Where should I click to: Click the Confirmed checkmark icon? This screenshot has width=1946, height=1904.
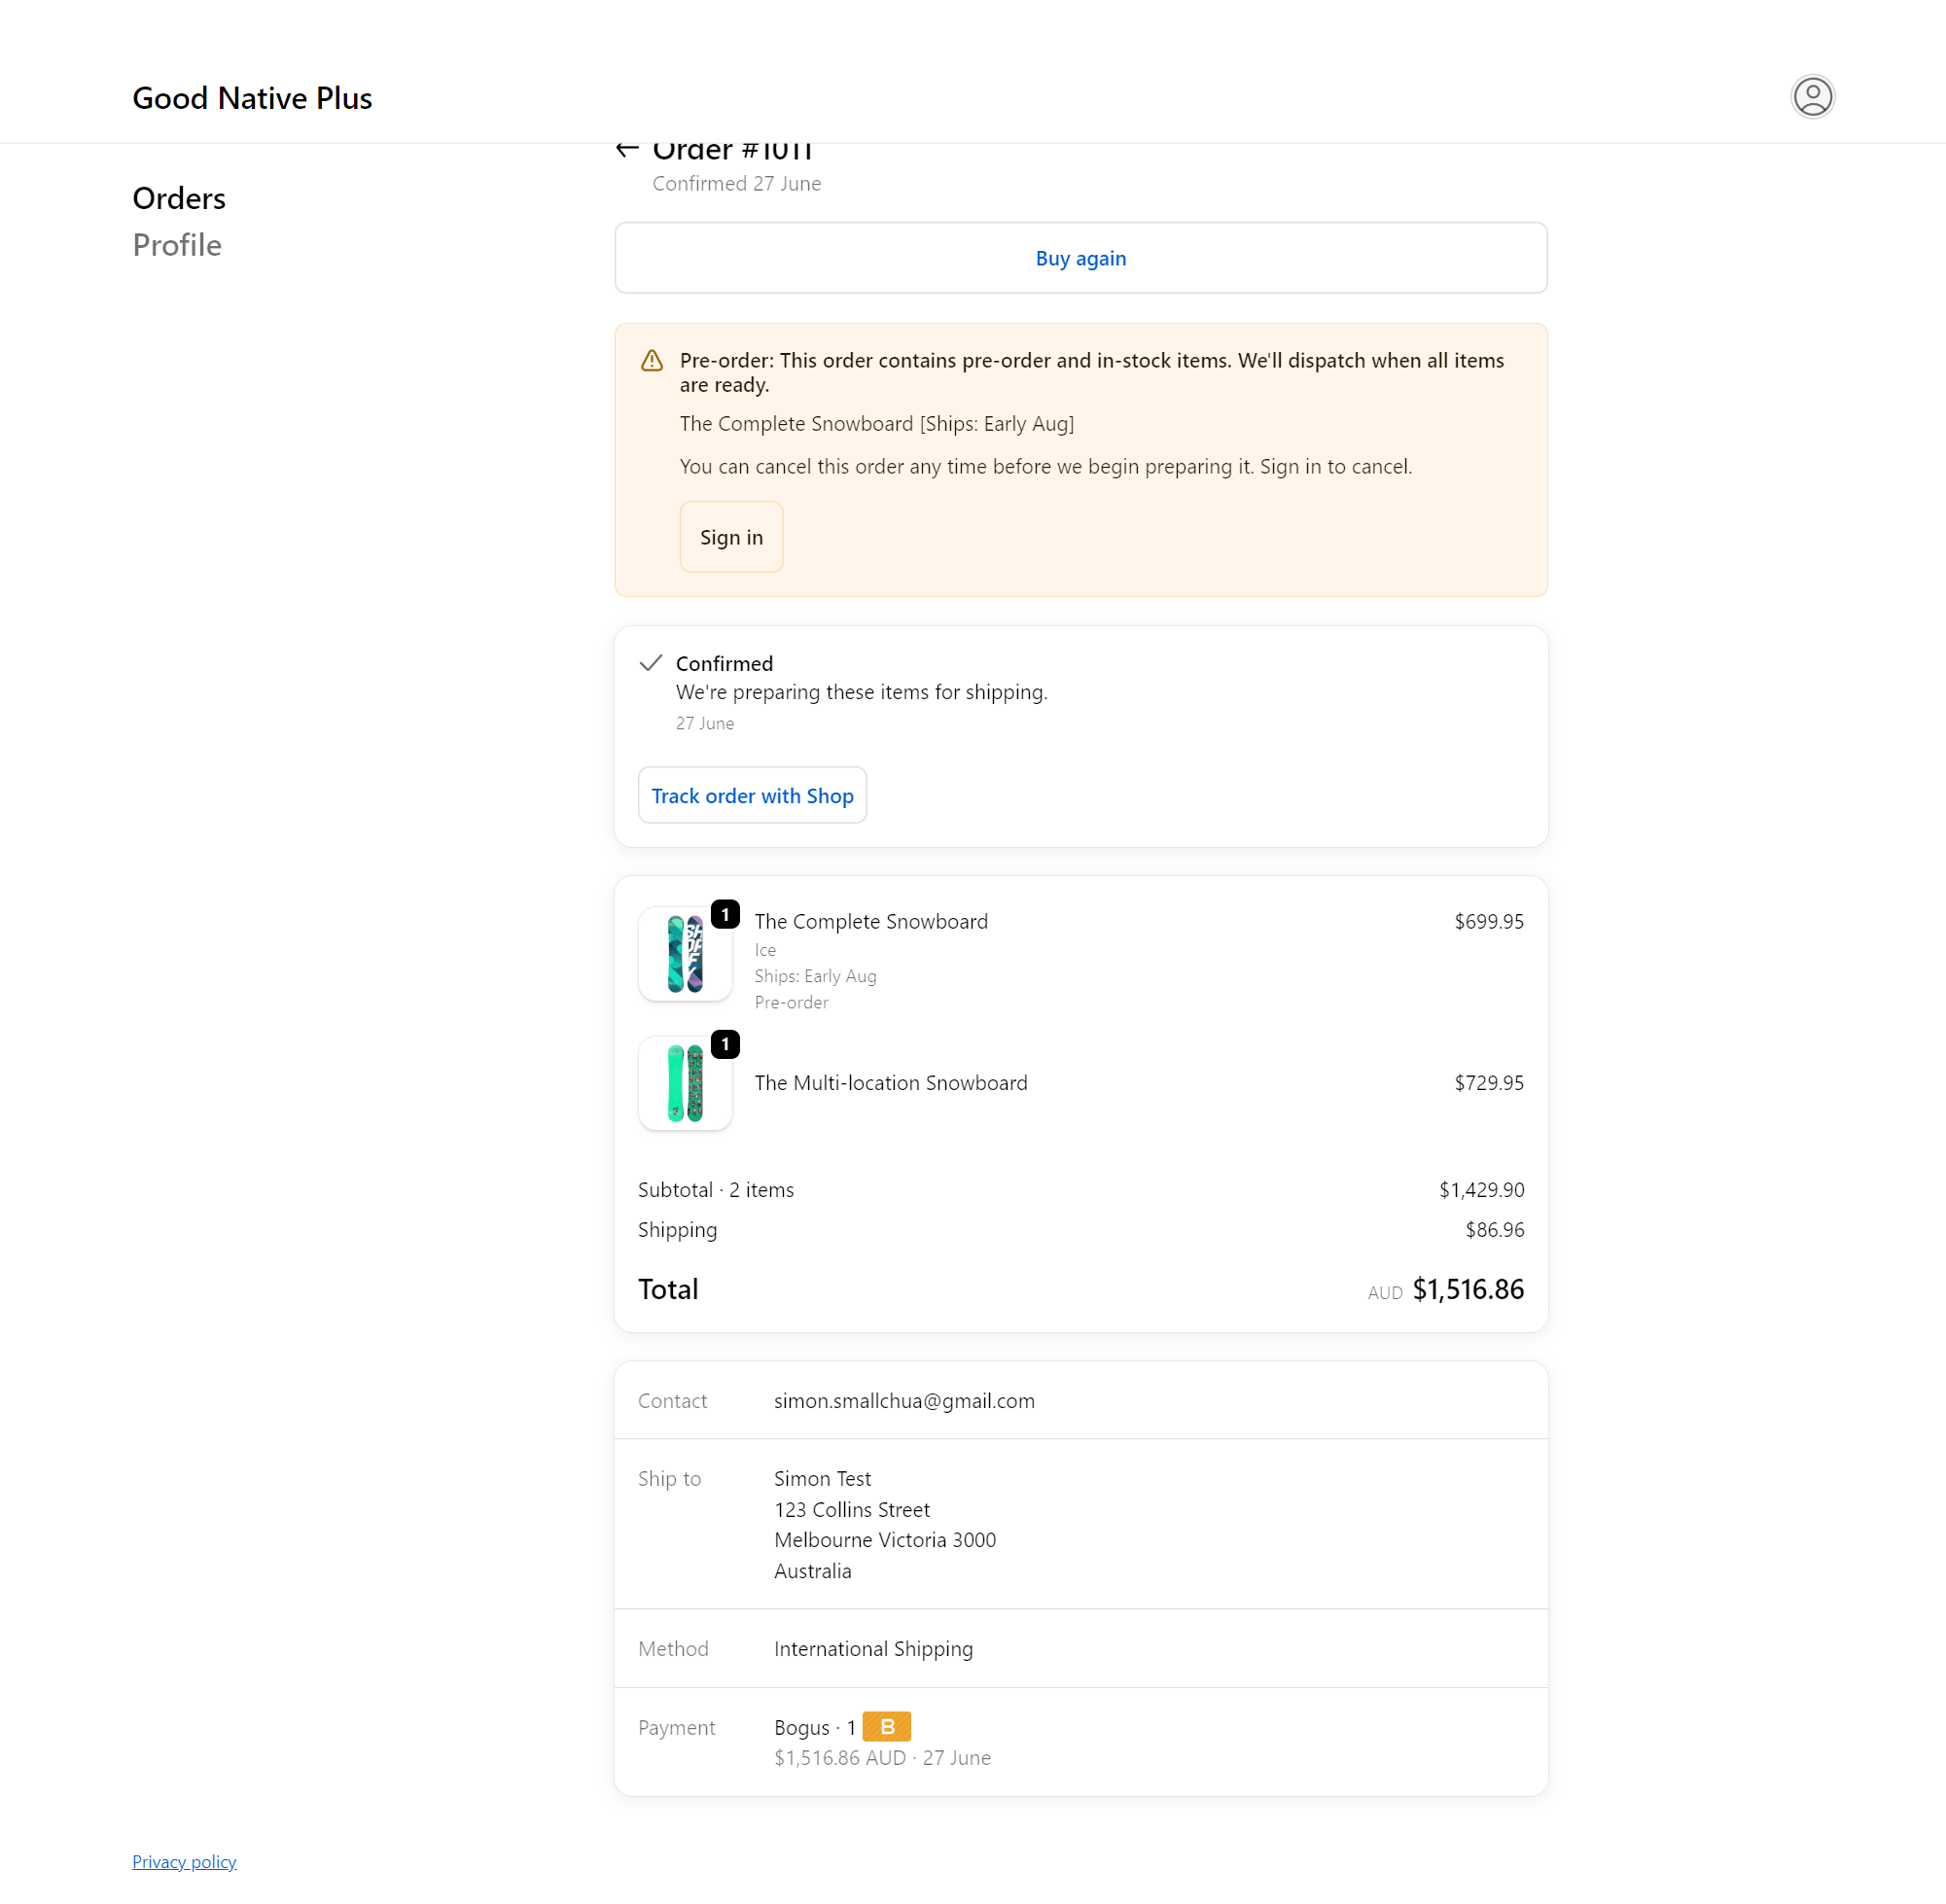point(651,663)
